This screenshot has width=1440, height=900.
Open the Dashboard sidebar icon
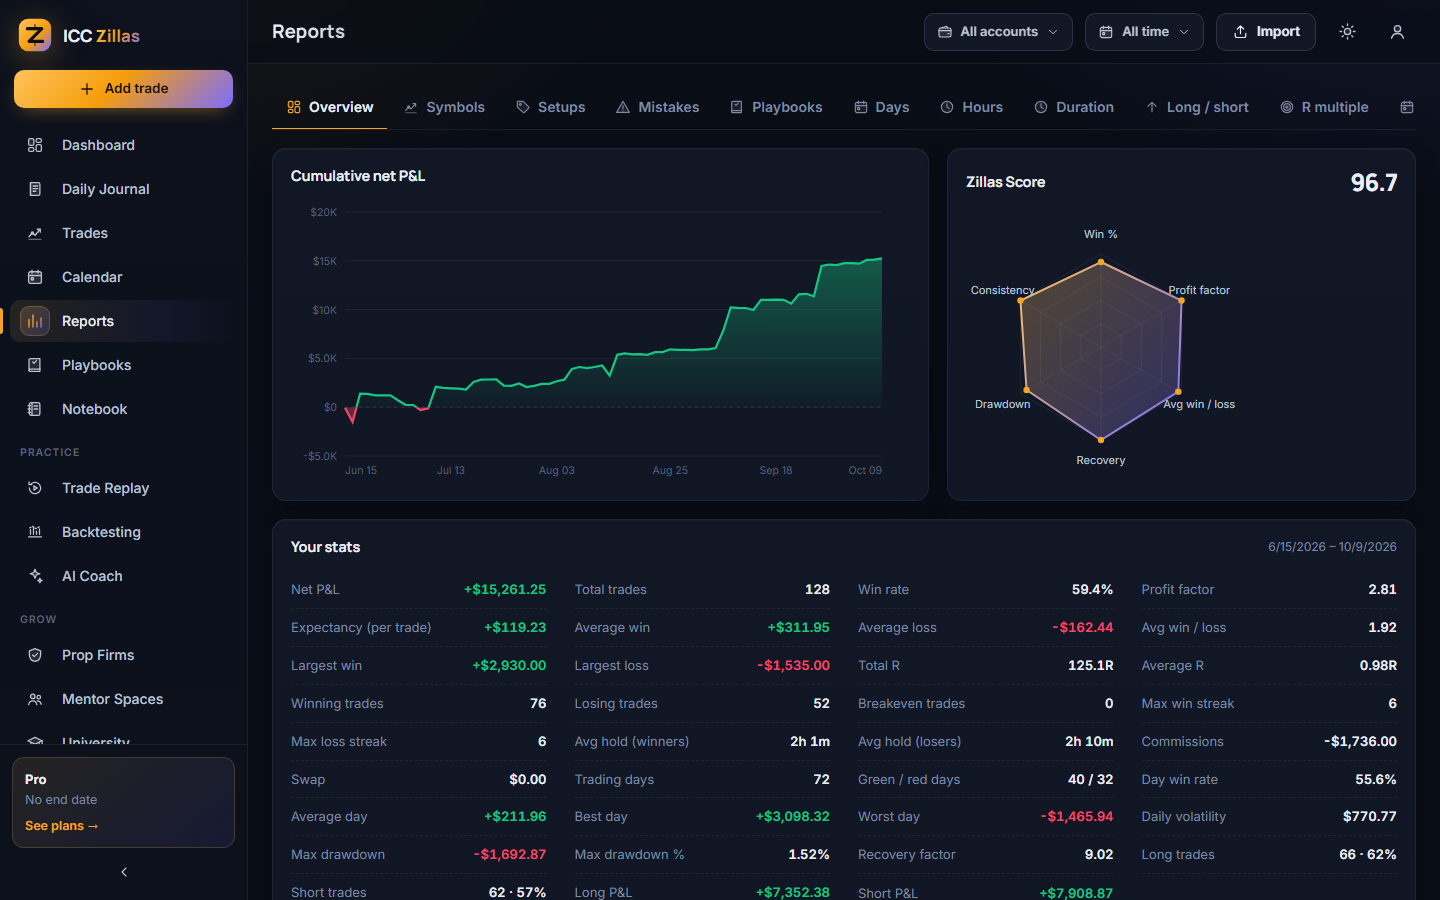tap(35, 145)
